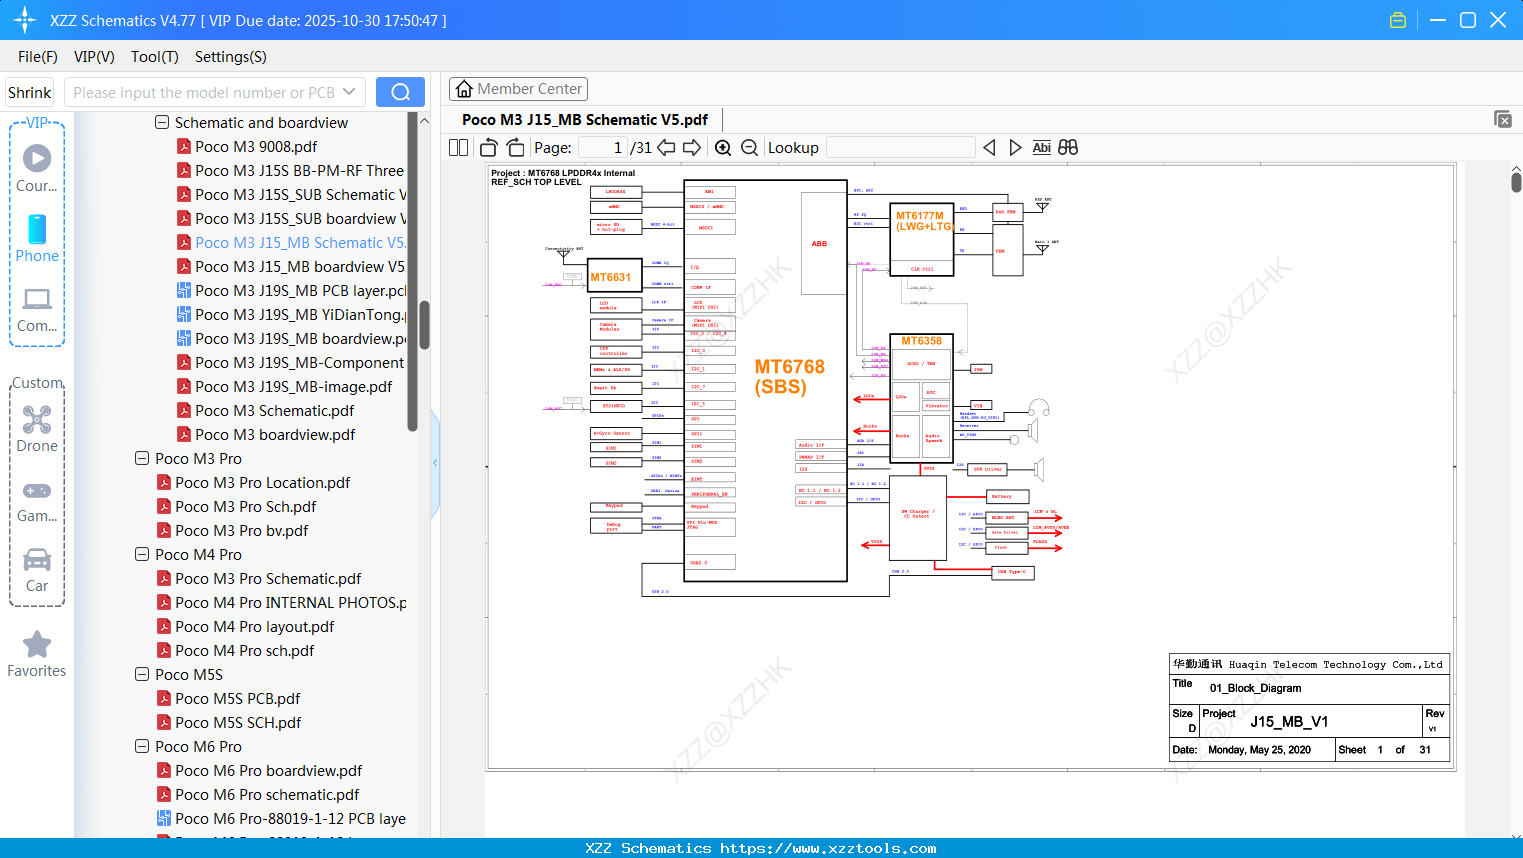Collapse the Poco M3 Pro folder
1523x858 pixels.
141,458
